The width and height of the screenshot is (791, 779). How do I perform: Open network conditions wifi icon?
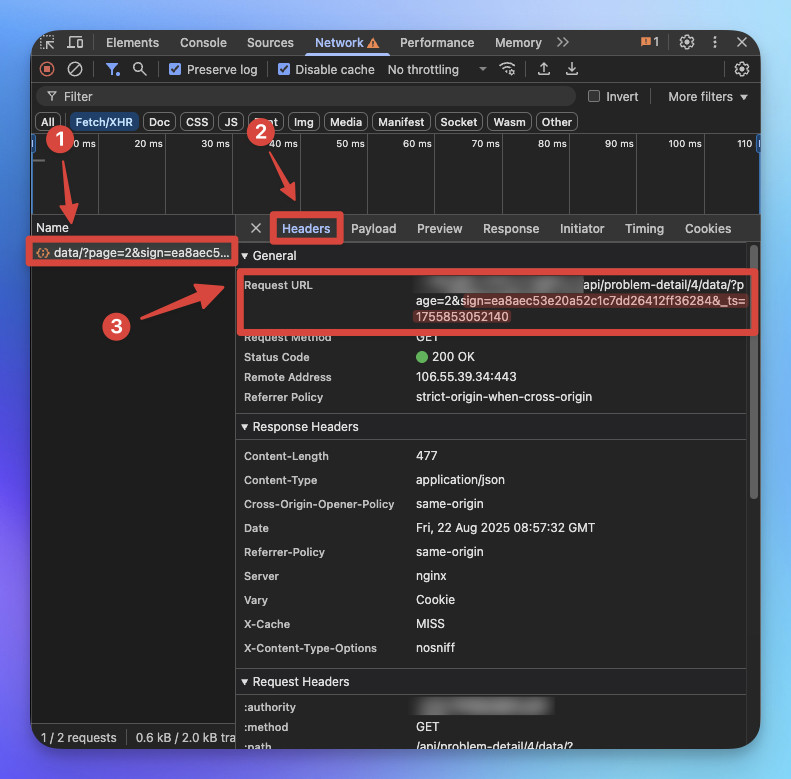tap(507, 69)
